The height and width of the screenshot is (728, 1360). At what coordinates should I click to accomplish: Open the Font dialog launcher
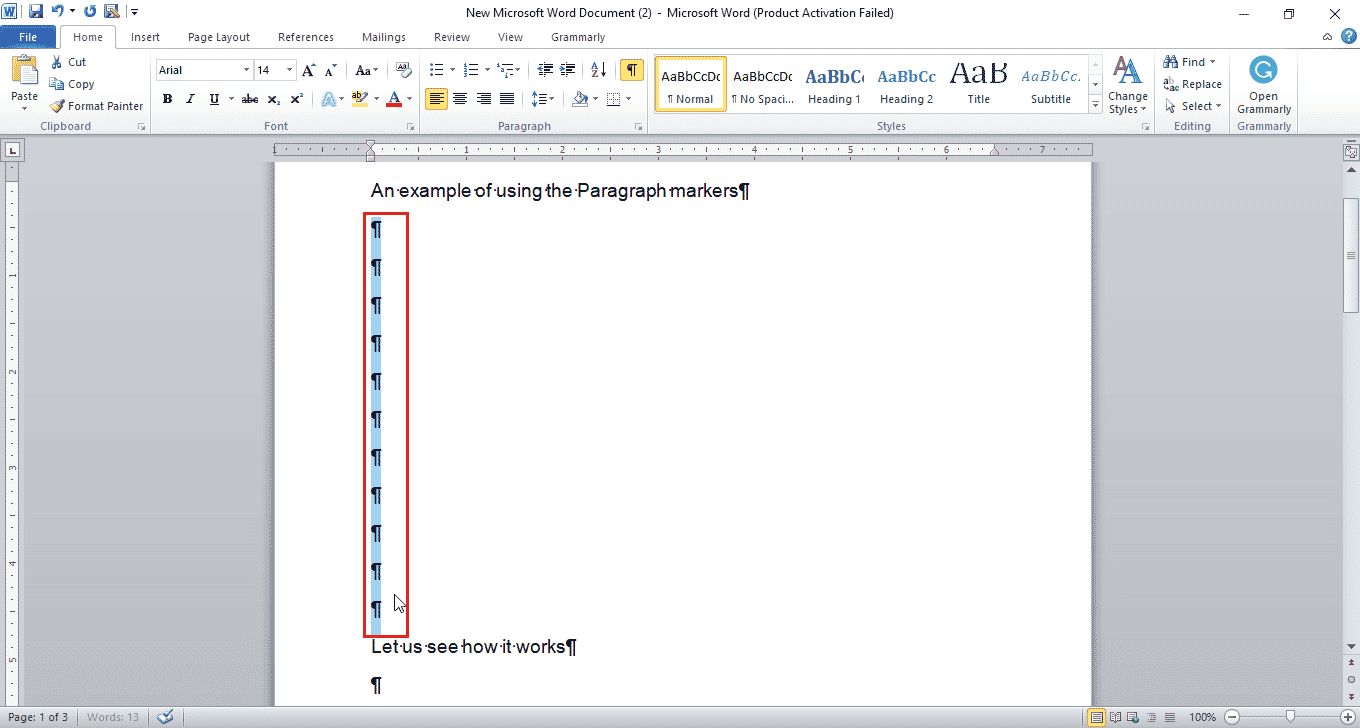pyautogui.click(x=410, y=127)
